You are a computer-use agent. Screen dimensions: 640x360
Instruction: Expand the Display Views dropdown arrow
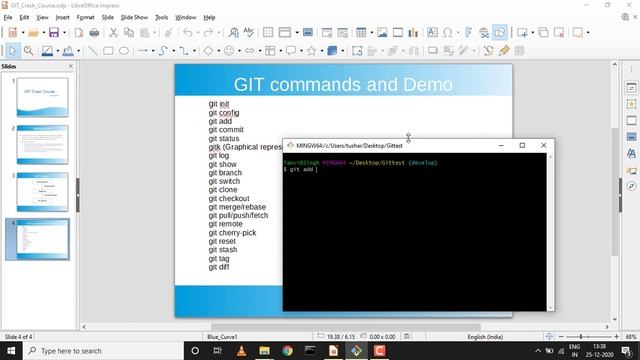click(x=297, y=33)
